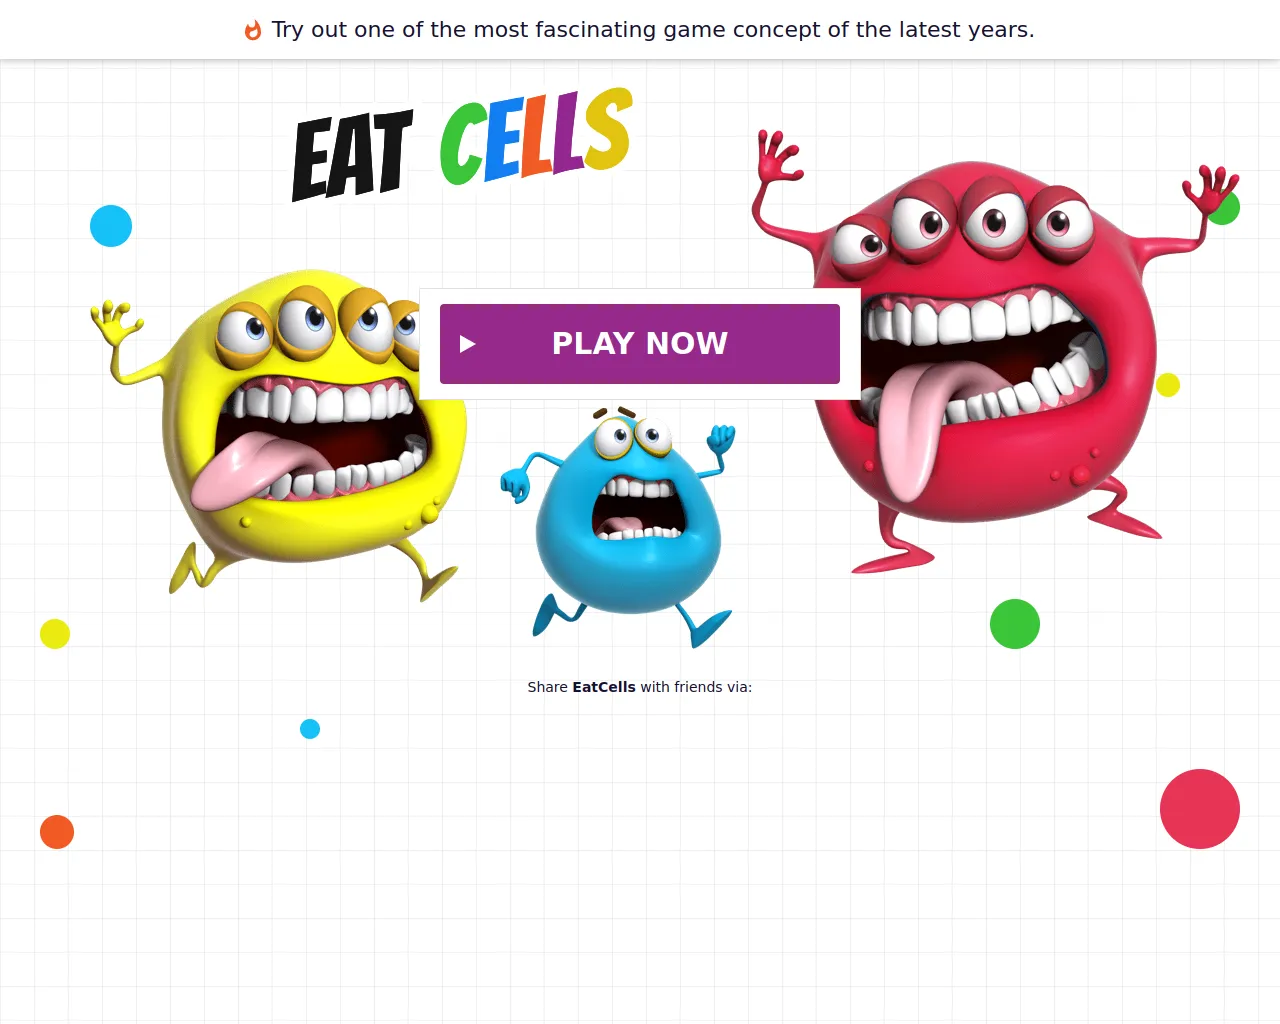Screen dimensions: 1280x1024
Task: Click the large red circle cell
Action: tap(1200, 809)
